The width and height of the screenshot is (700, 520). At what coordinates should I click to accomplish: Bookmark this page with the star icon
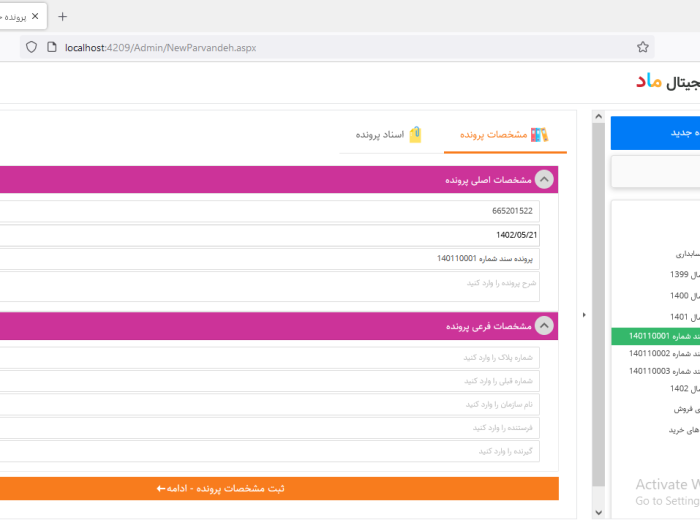[643, 47]
